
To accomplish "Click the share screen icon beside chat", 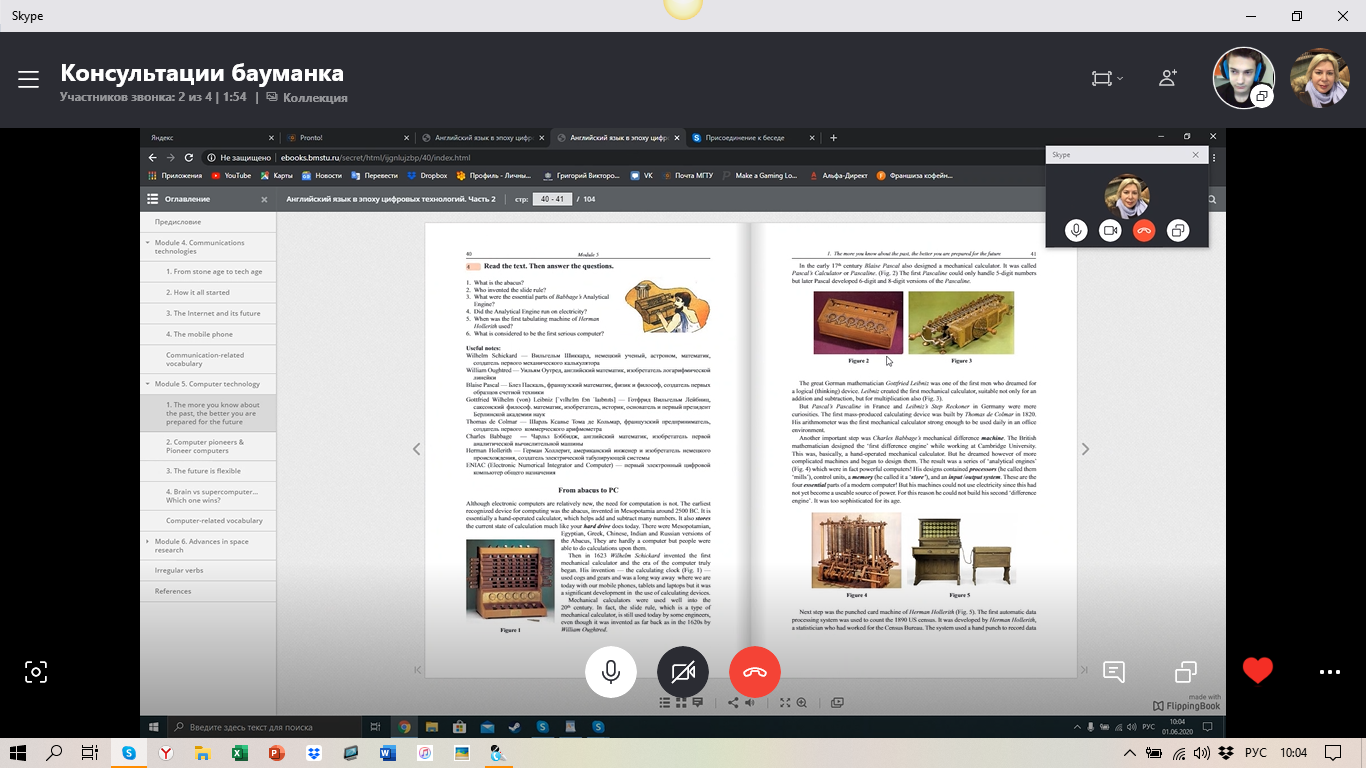I will (x=1186, y=671).
